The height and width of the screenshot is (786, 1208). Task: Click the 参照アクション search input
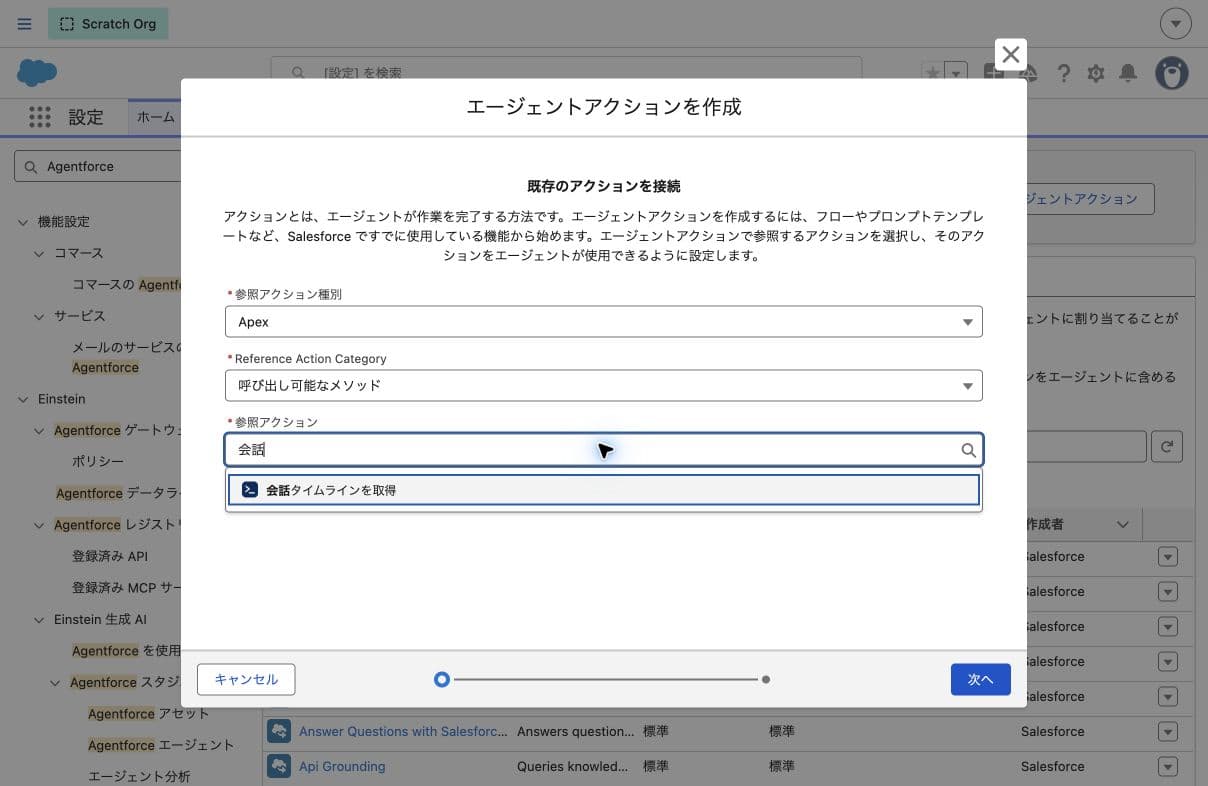[604, 450]
